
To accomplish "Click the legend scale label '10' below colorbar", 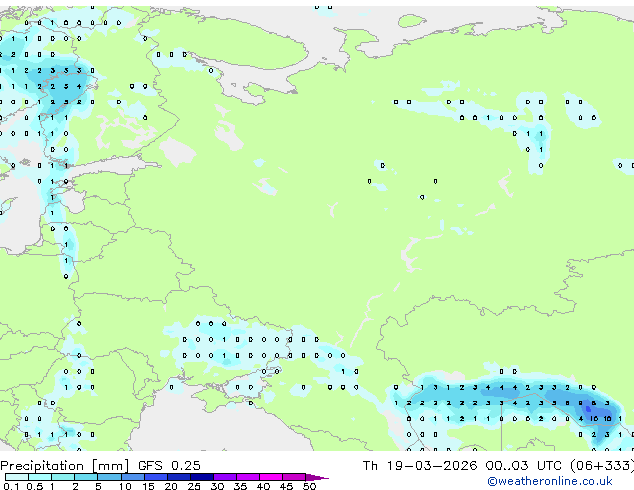I will (x=125, y=486).
